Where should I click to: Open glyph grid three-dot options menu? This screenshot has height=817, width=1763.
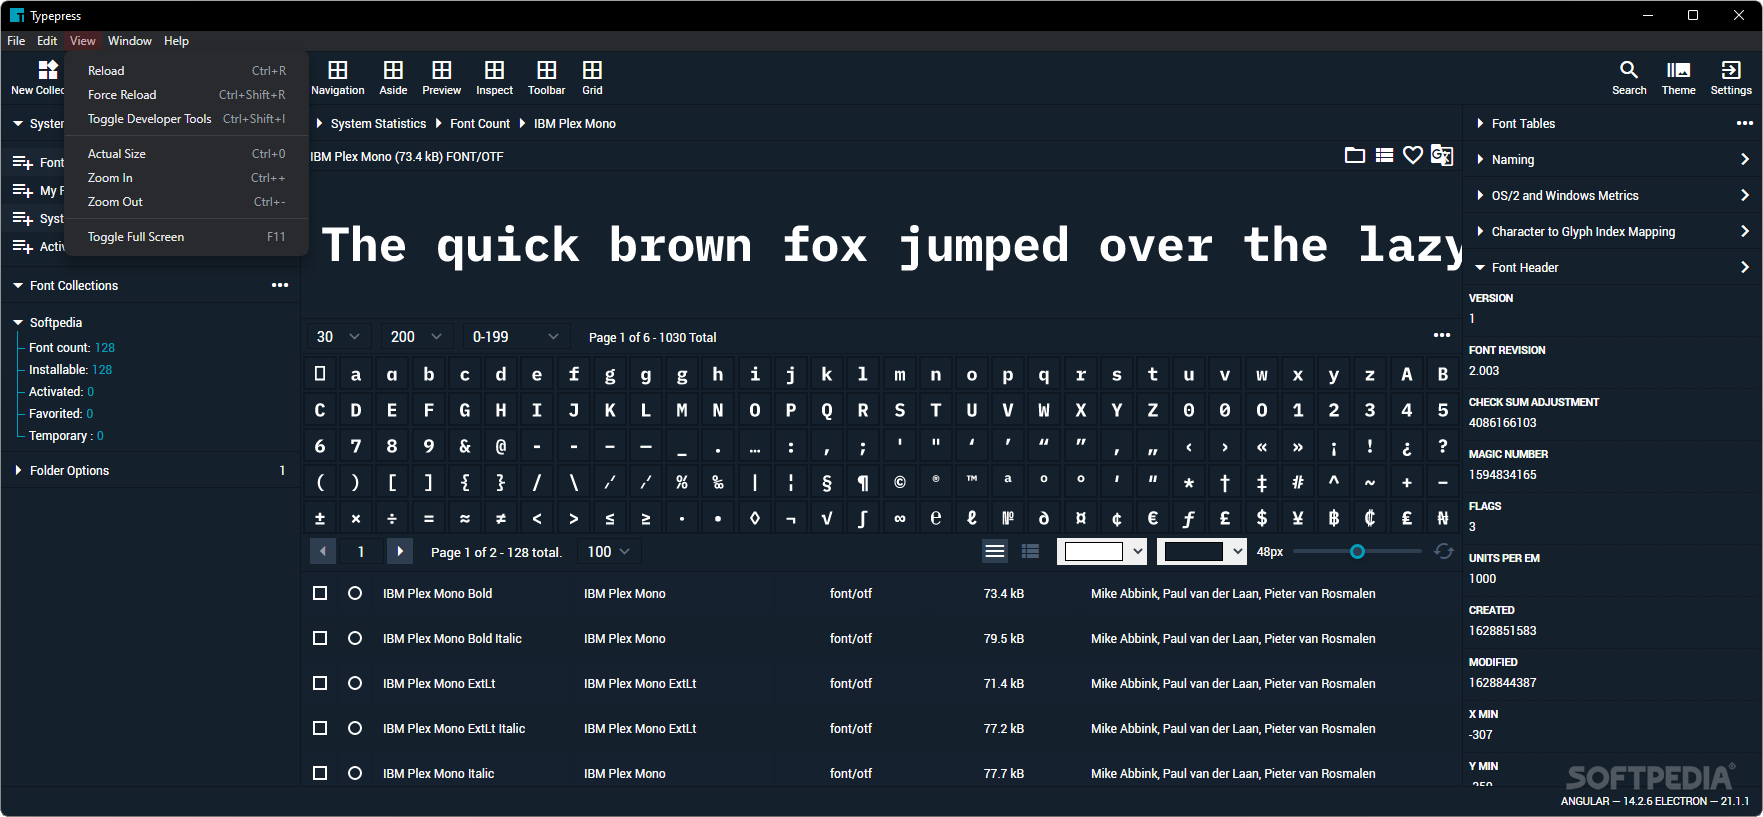pyautogui.click(x=1442, y=335)
